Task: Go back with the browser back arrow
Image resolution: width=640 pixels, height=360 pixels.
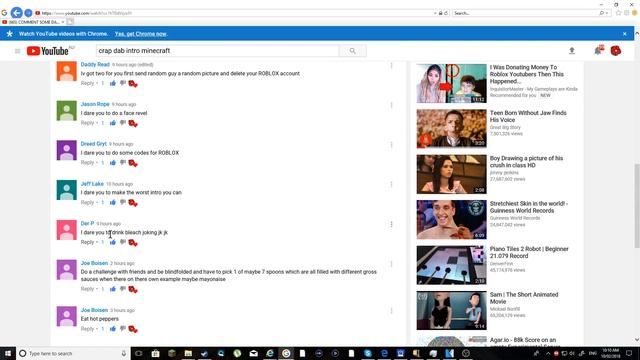Action: (16, 13)
